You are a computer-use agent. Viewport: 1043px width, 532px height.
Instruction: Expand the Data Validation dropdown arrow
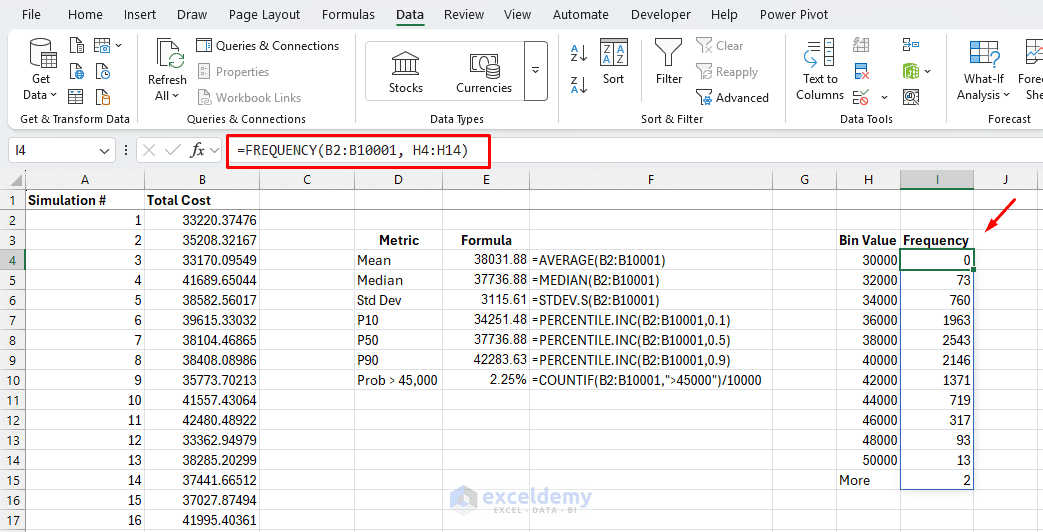point(884,98)
